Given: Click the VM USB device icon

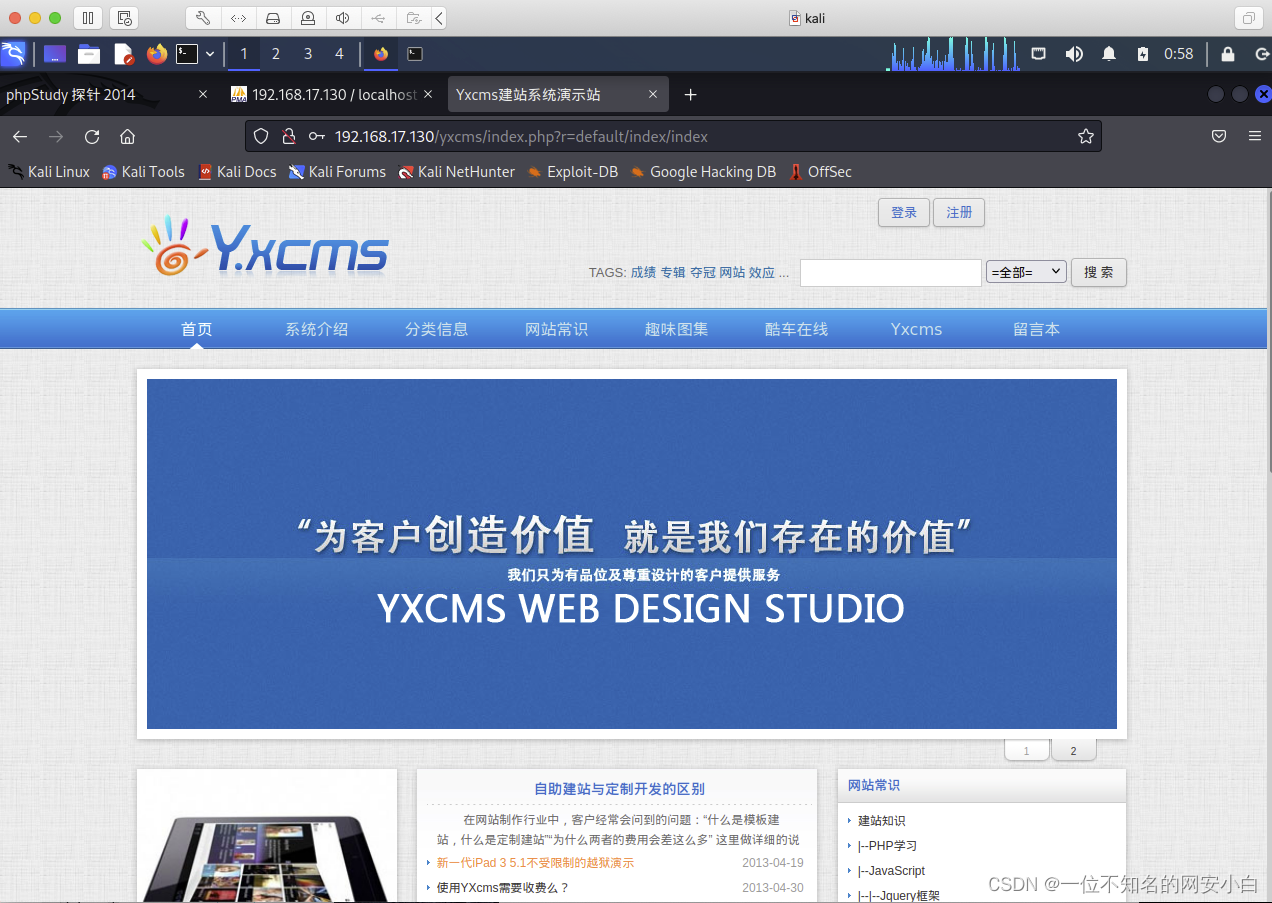Looking at the screenshot, I should point(377,18).
